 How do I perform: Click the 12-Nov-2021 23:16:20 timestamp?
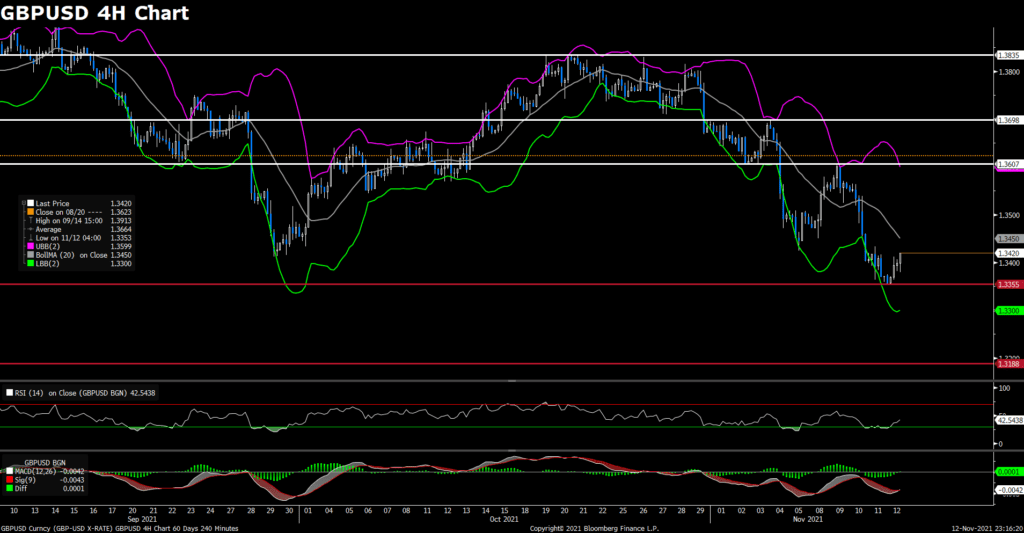point(987,528)
